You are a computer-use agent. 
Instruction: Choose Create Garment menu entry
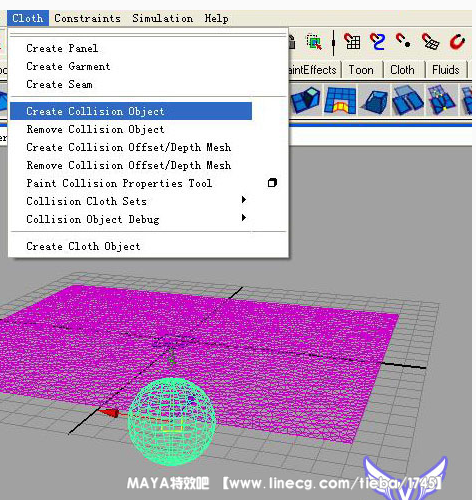[68, 66]
